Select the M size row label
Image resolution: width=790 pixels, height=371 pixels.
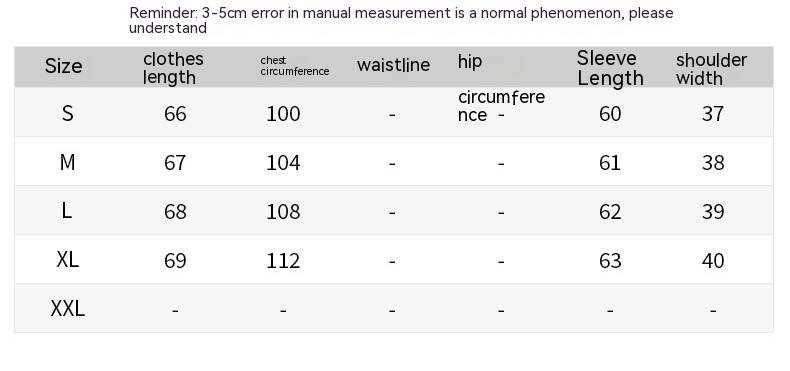[68, 162]
